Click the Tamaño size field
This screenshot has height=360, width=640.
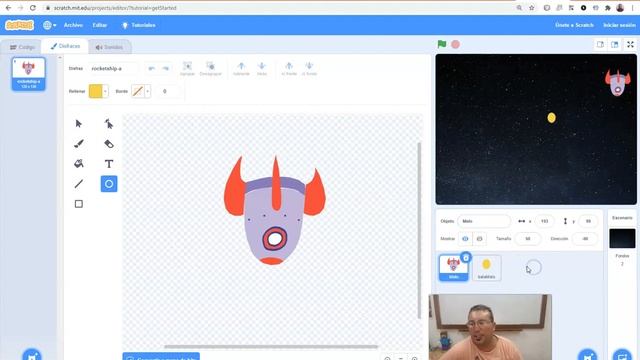[x=528, y=239]
